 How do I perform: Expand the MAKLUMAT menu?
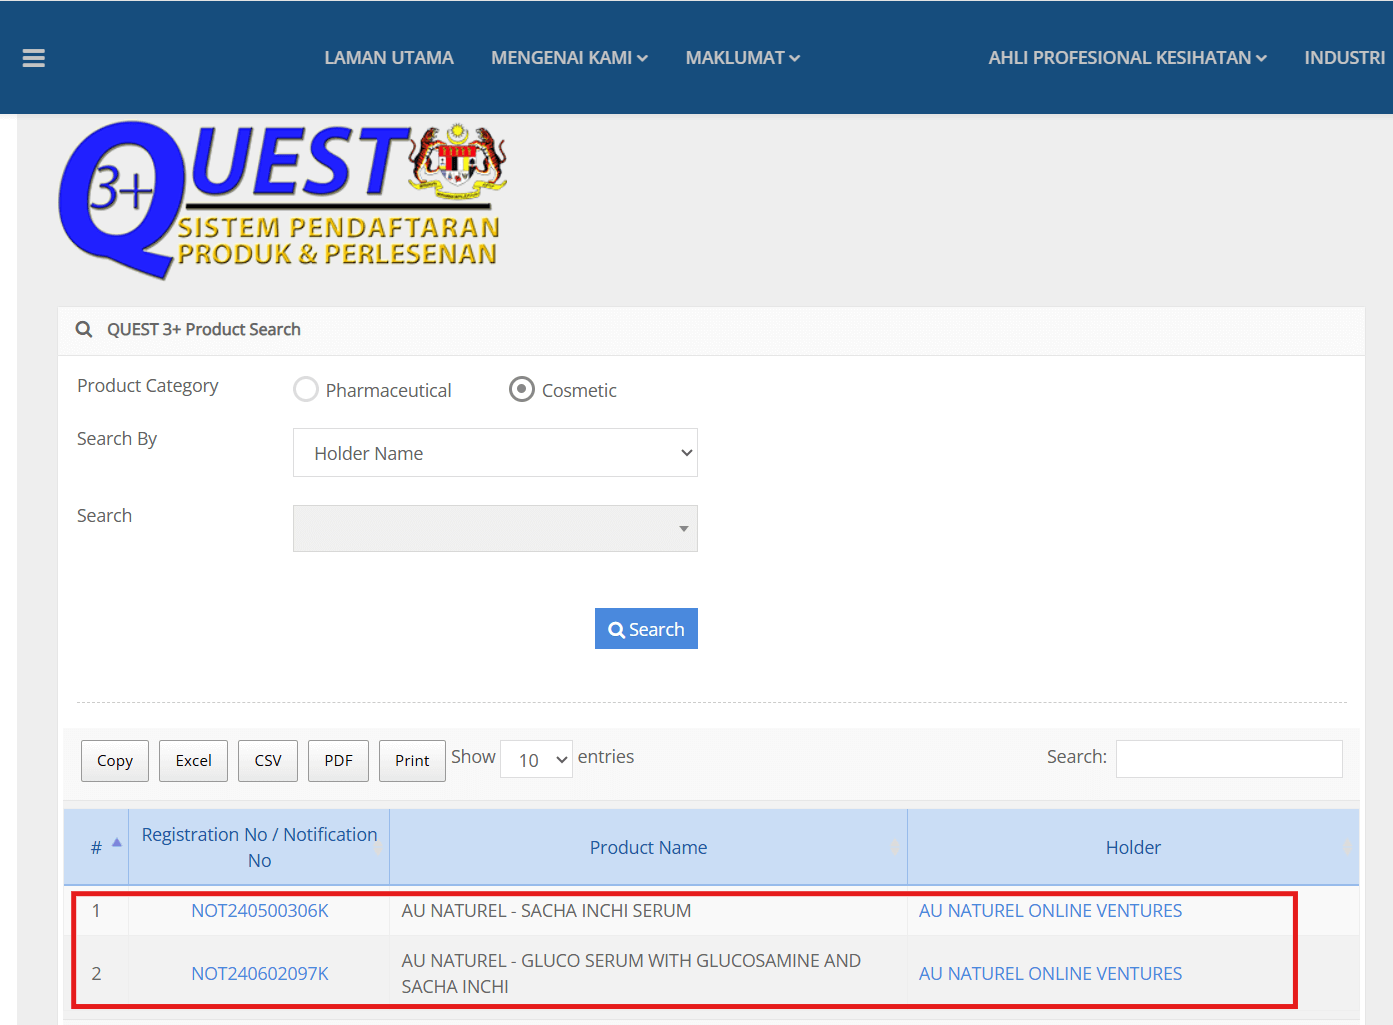point(743,58)
